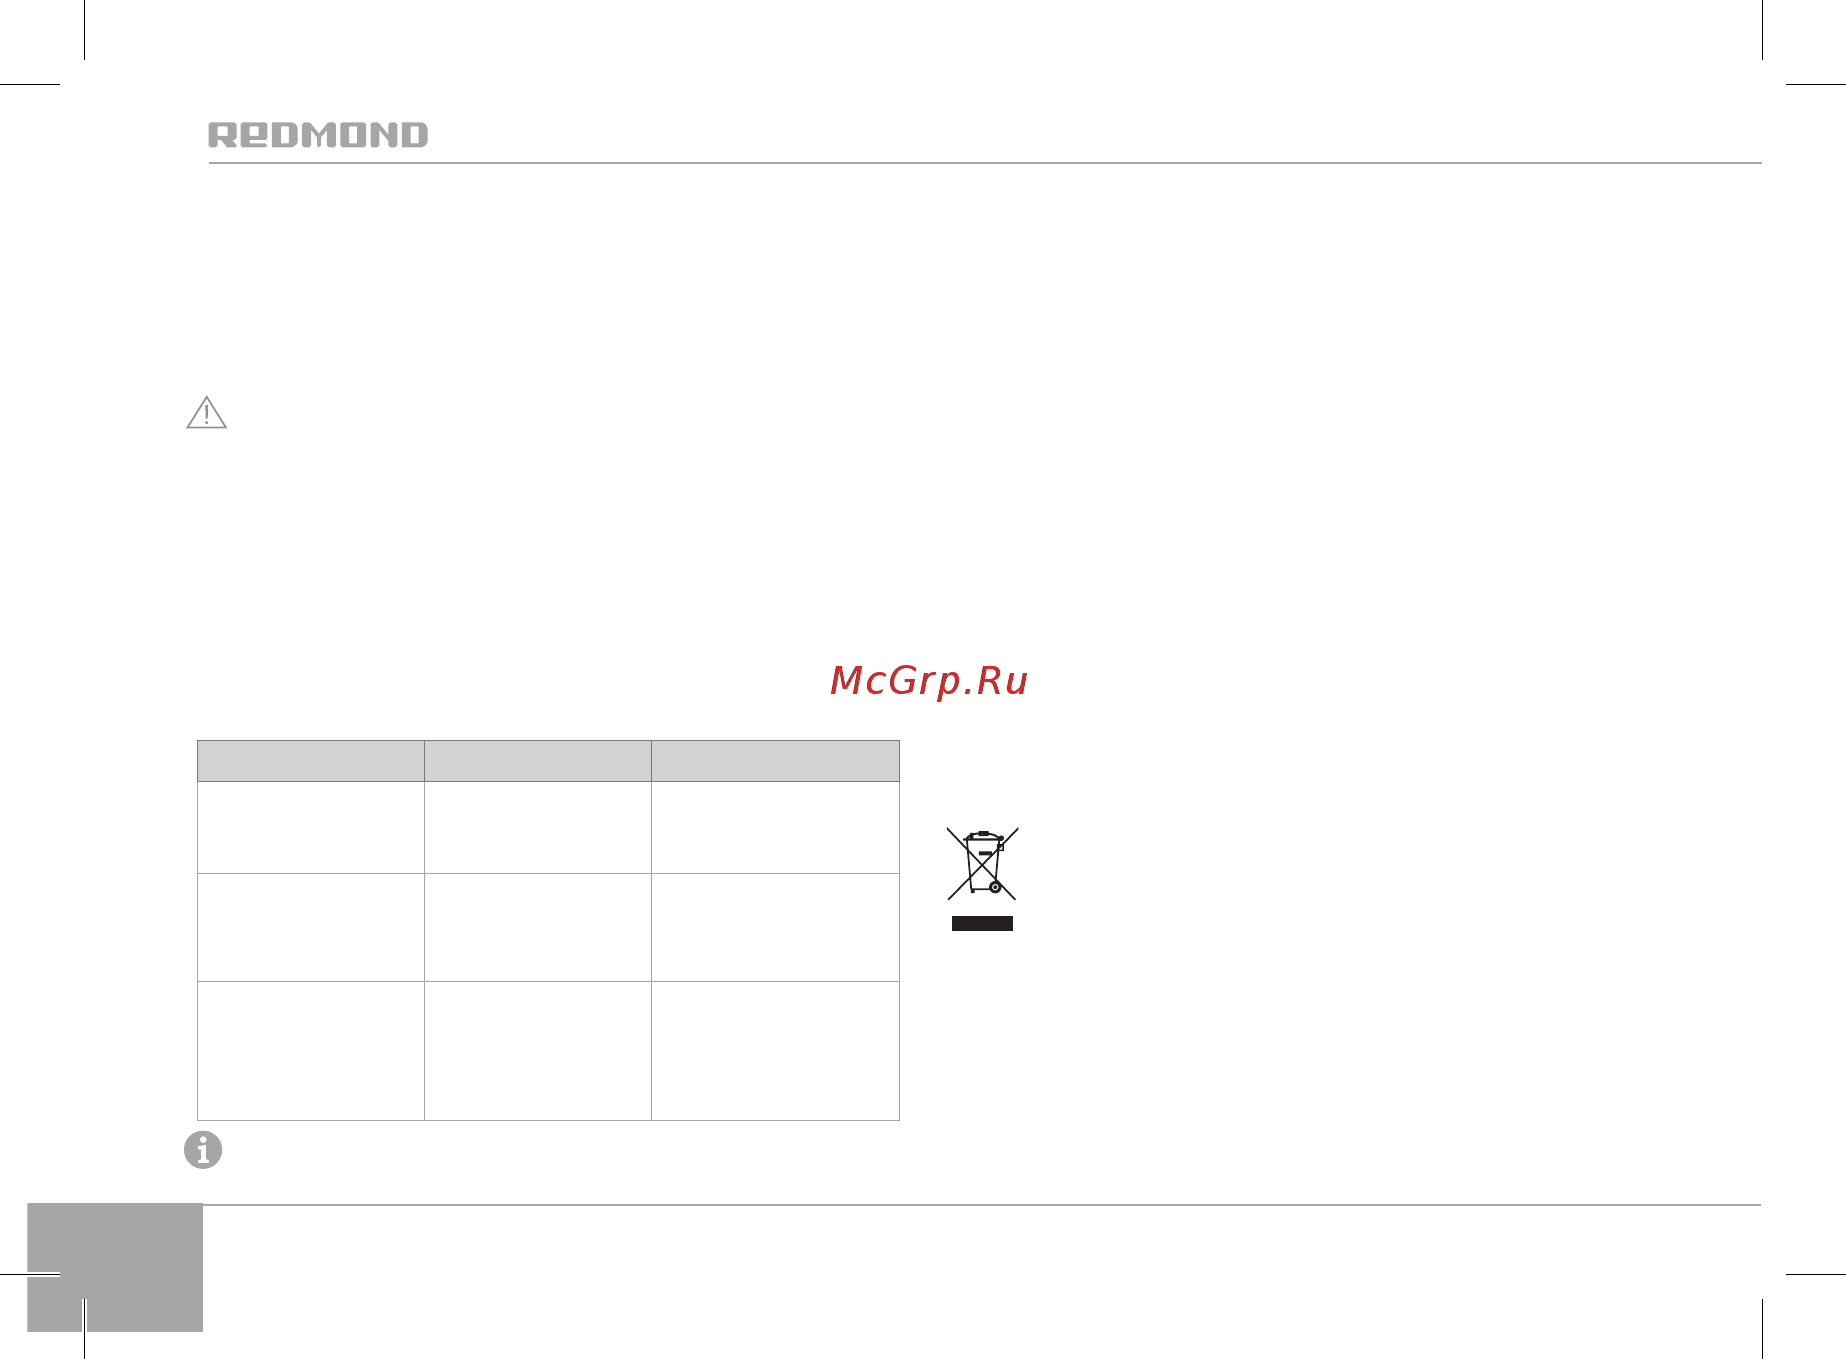Image resolution: width=1846 pixels, height=1359 pixels.
Task: Click bottom-row cell in the left column
Action: click(311, 1051)
